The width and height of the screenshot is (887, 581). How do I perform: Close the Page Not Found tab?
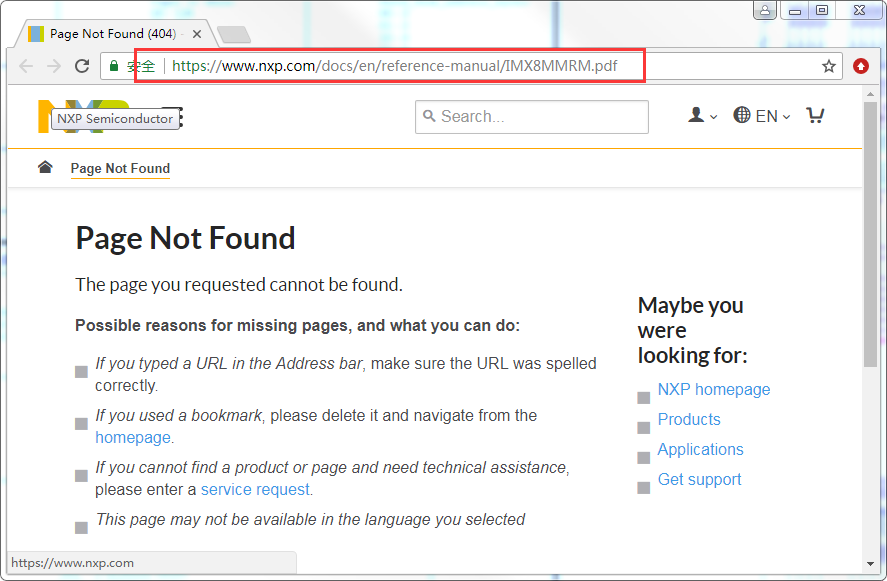tap(197, 34)
